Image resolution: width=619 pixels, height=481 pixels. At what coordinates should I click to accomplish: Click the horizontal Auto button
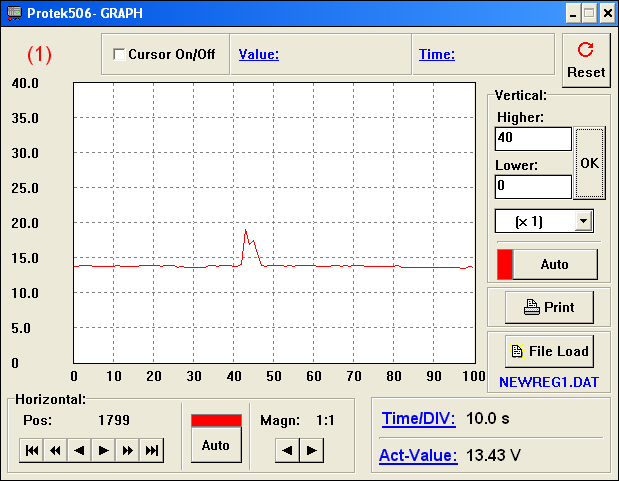pyautogui.click(x=216, y=445)
